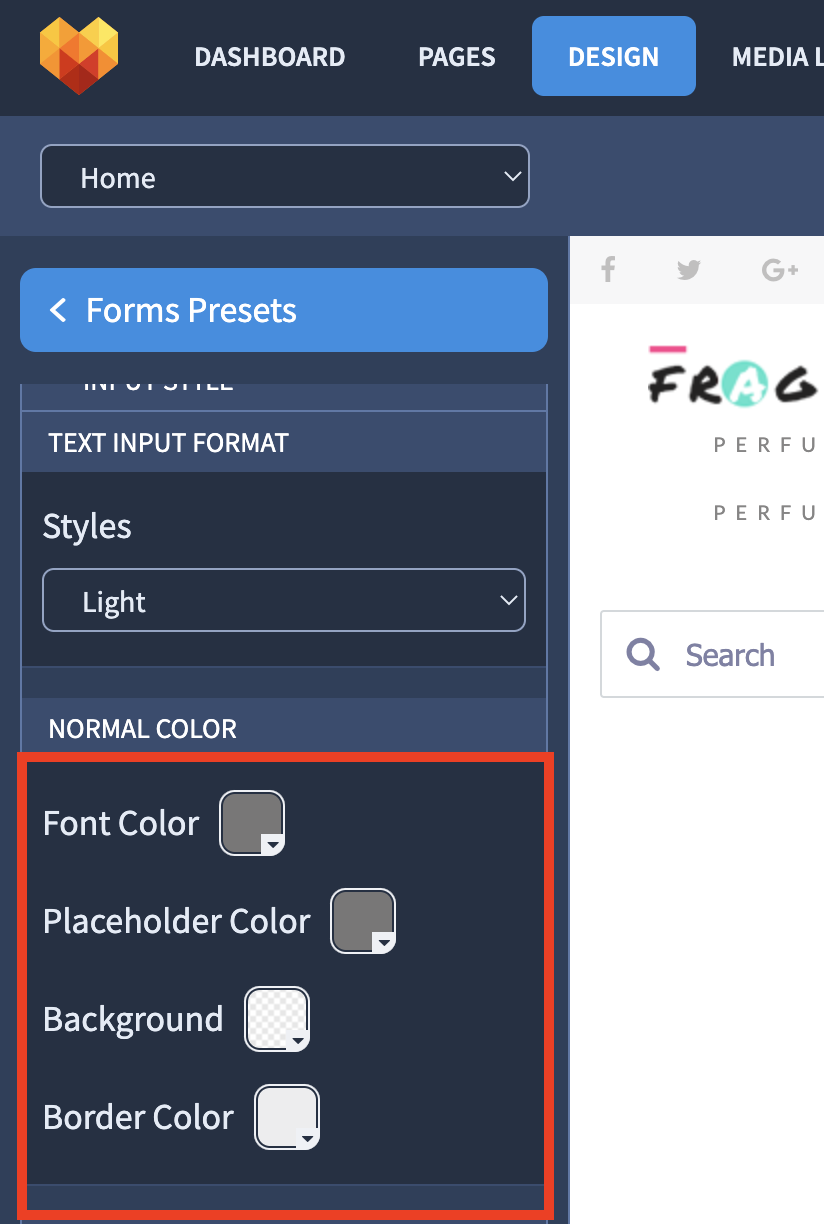Click the orange heart app logo
824x1224 pixels.
[x=79, y=56]
